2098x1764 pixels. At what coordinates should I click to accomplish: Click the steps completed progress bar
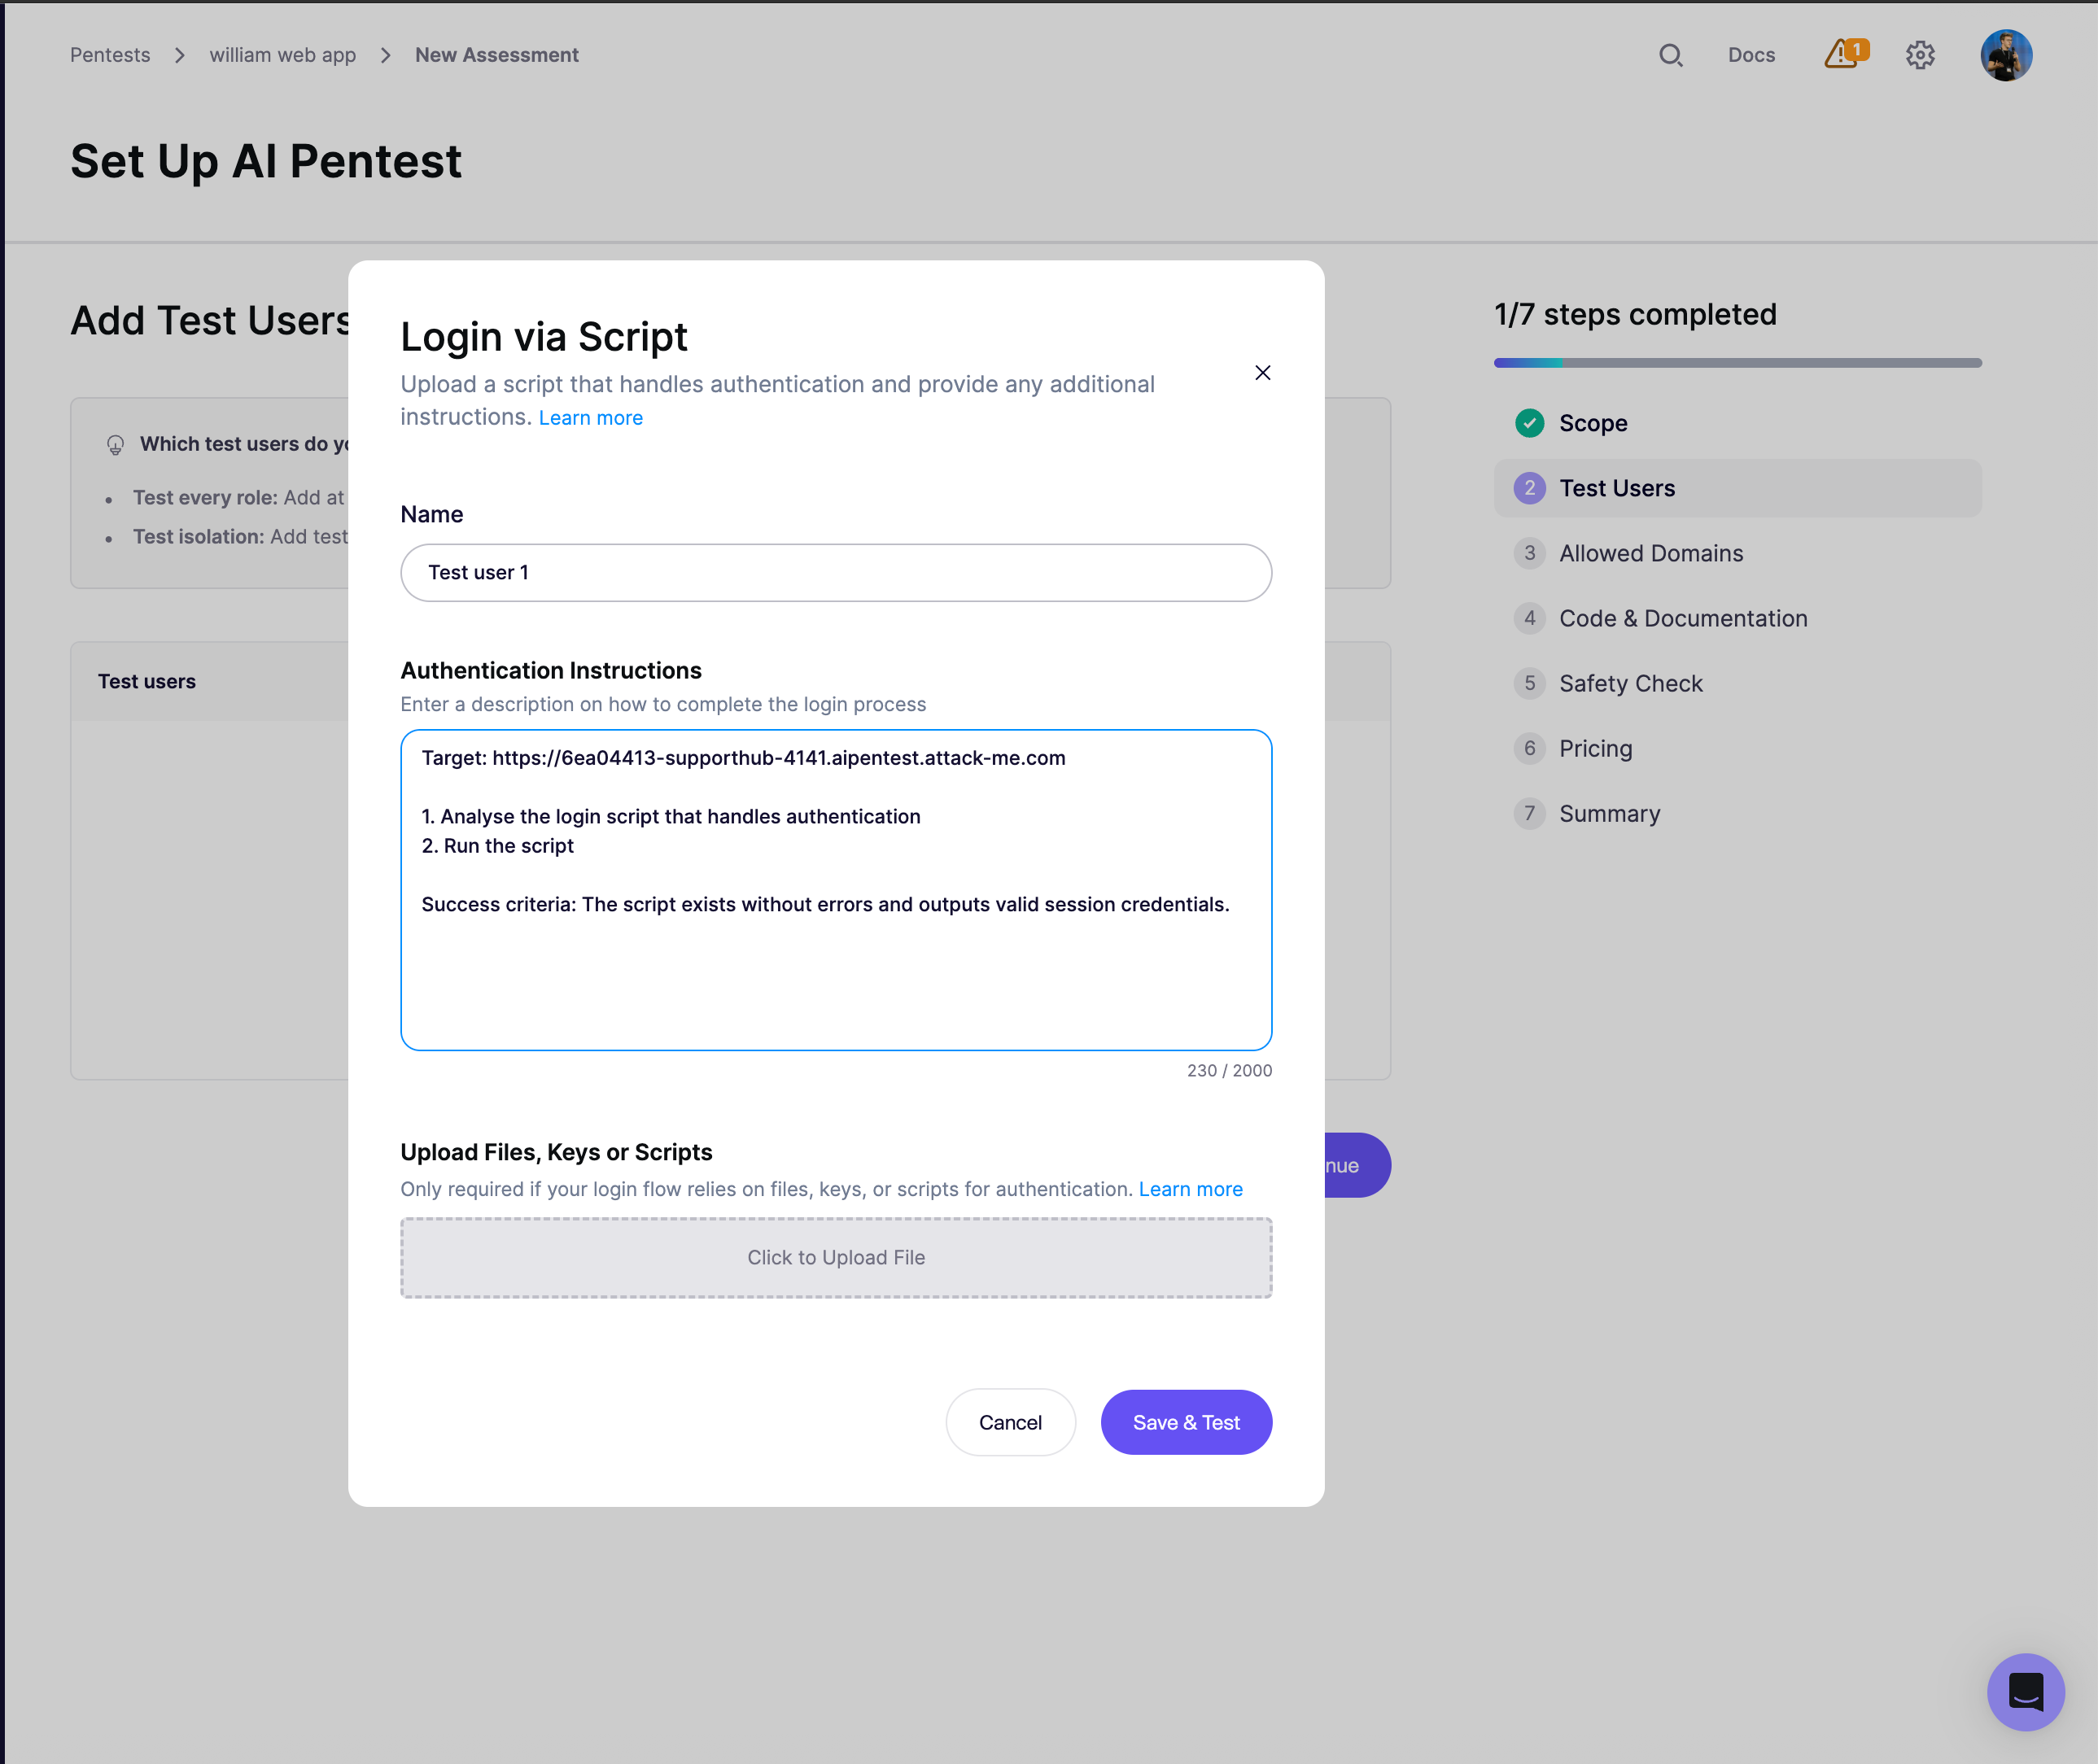click(1737, 363)
